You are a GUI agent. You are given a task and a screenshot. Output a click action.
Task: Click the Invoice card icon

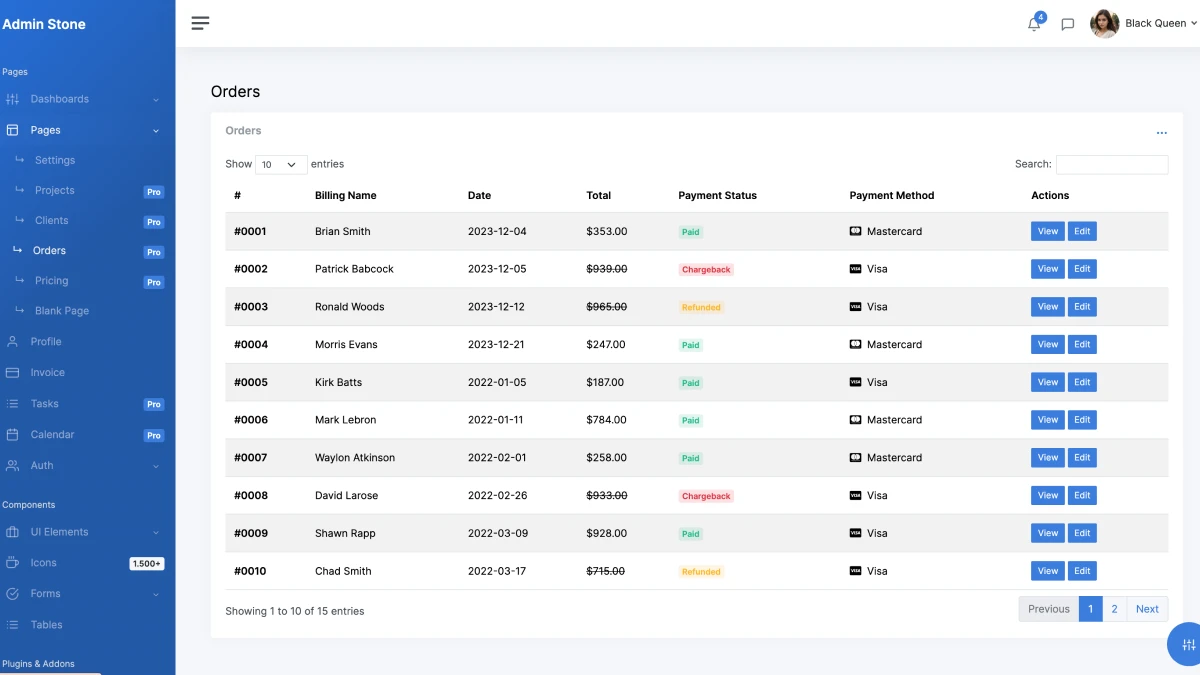[12, 372]
